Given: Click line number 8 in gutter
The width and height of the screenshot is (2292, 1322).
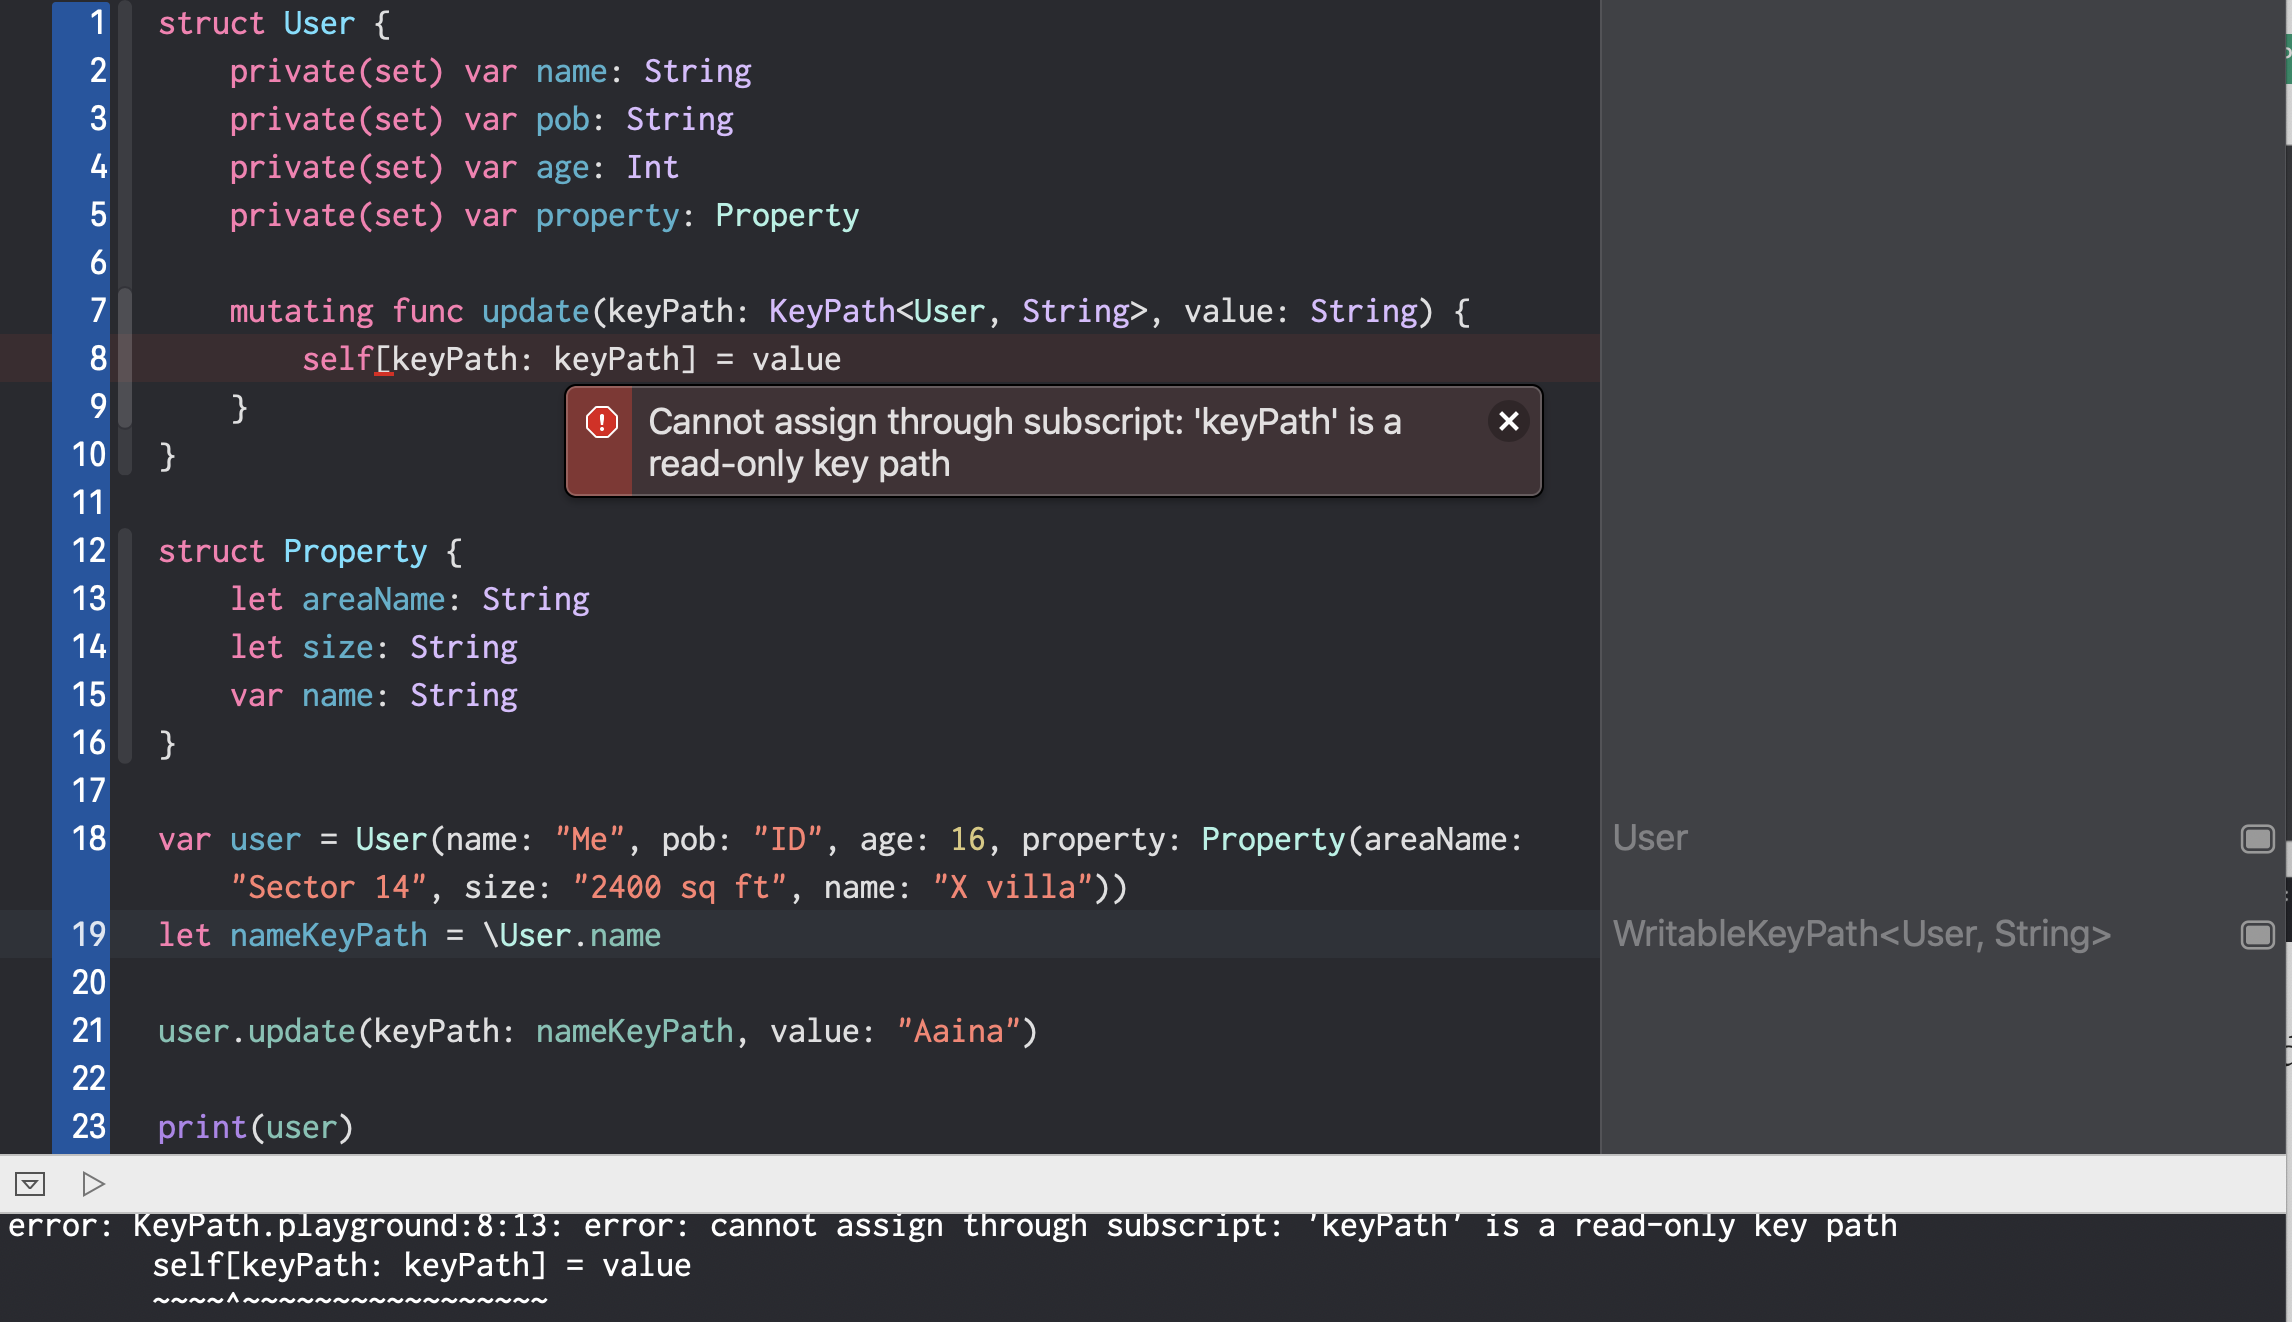Looking at the screenshot, I should point(97,358).
